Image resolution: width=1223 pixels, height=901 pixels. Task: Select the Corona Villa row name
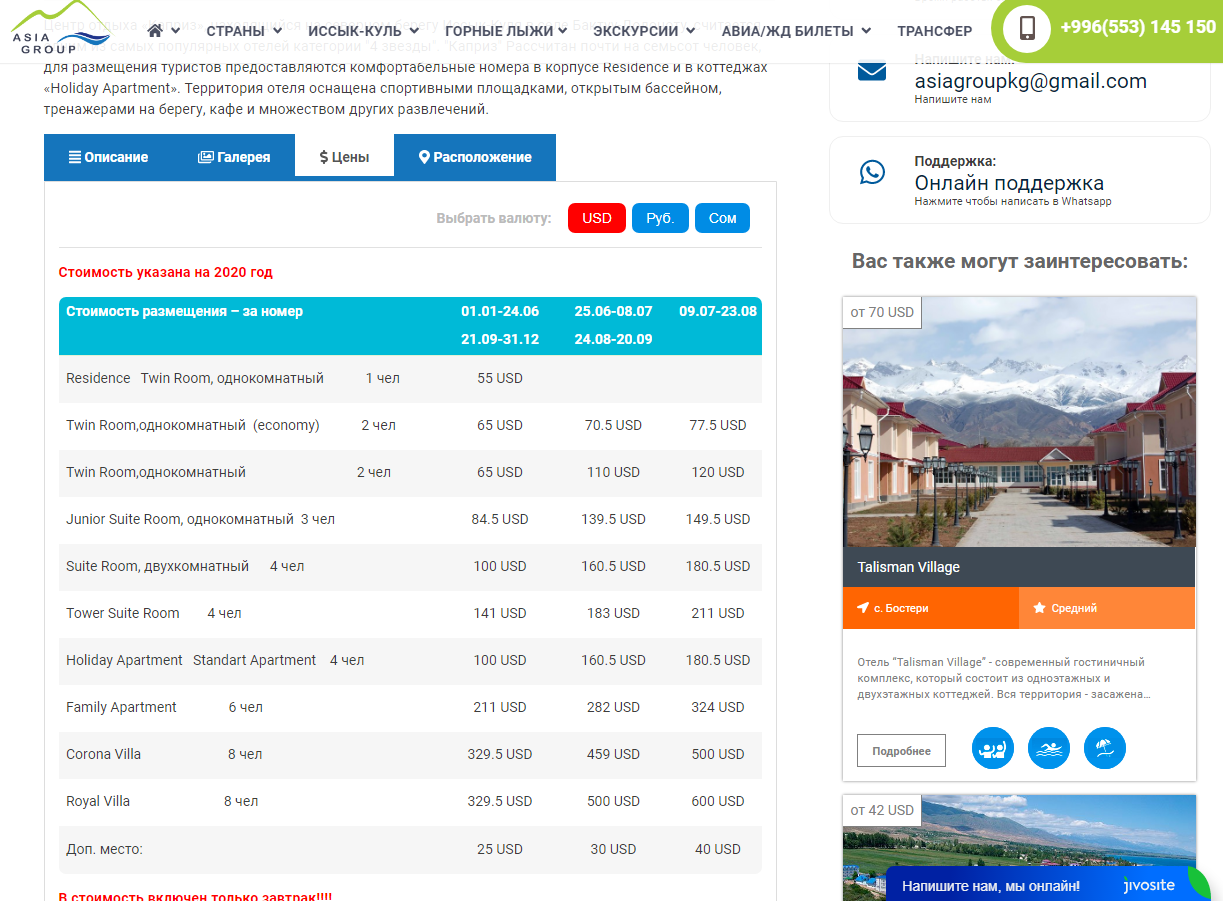103,754
